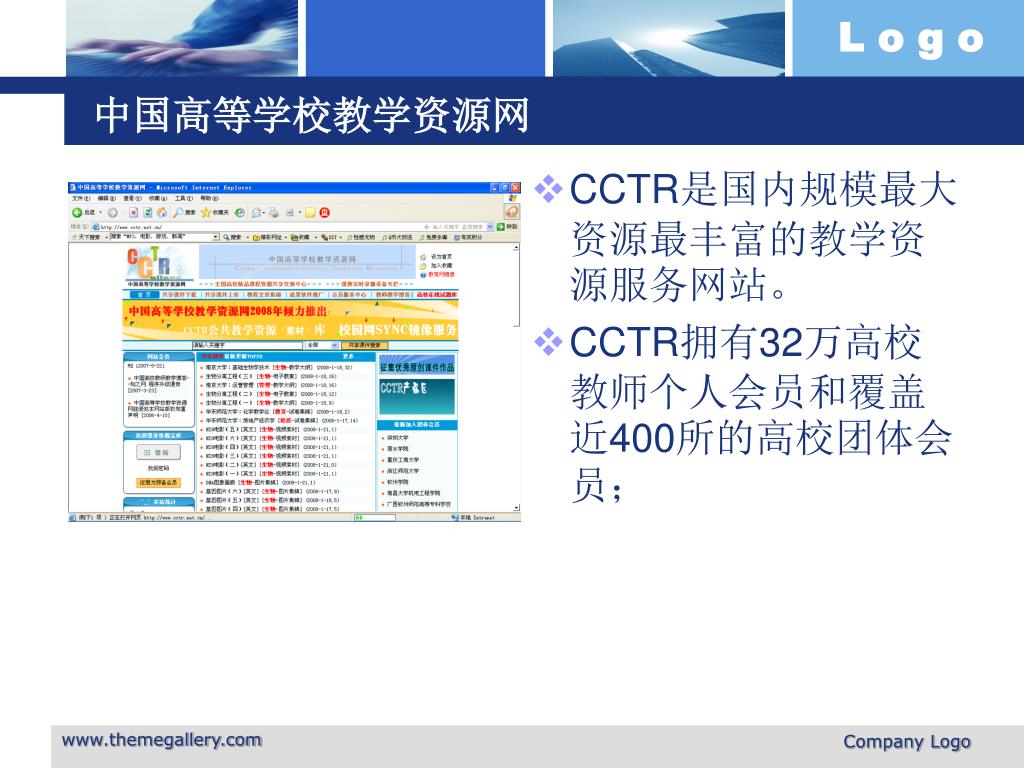Screen dimensions: 1024x768
Task: Open the 征集优秀原创课件作品 banner
Action: click(x=417, y=366)
